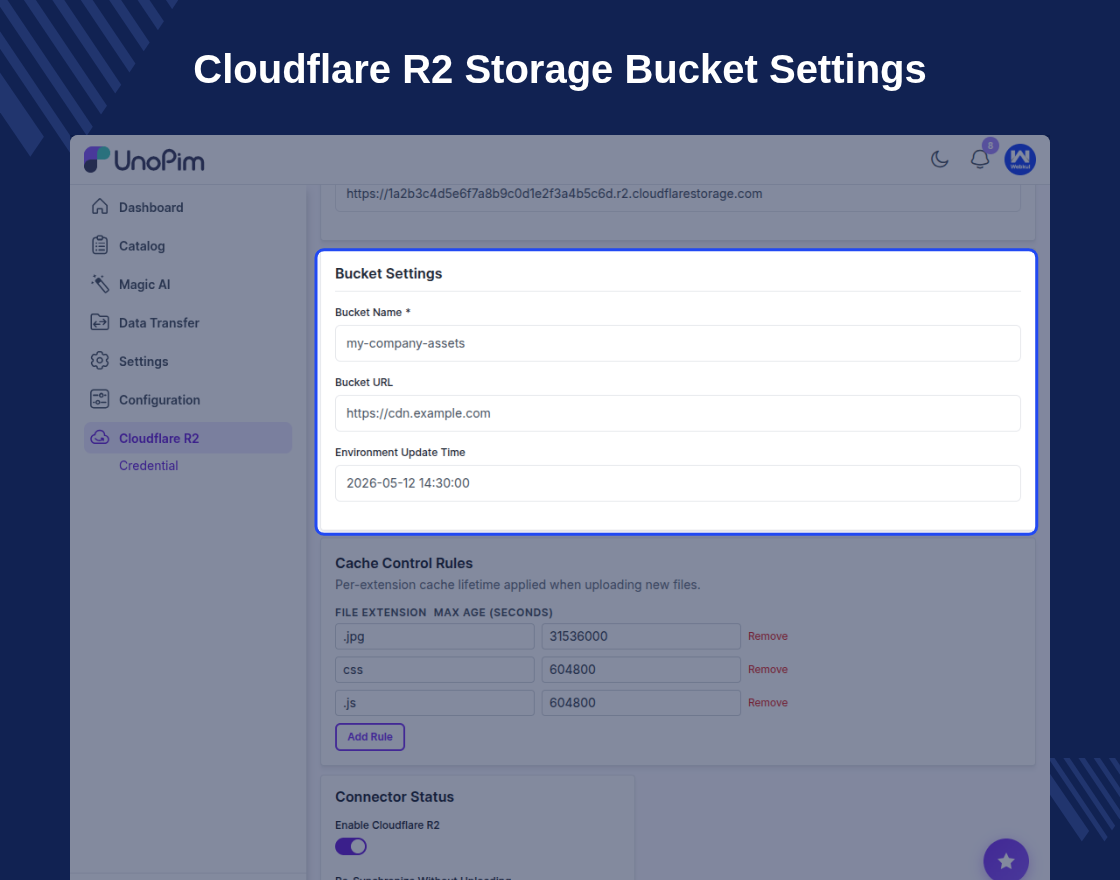Click the Configuration sliders icon
The image size is (1120, 880).
point(100,399)
